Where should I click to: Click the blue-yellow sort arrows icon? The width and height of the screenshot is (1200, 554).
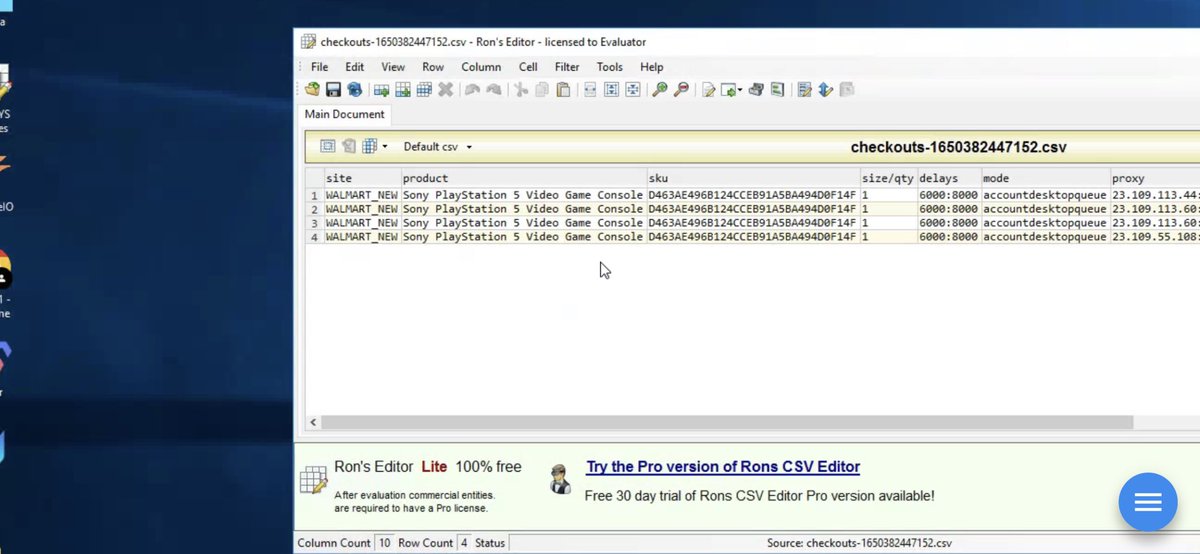tap(825, 89)
